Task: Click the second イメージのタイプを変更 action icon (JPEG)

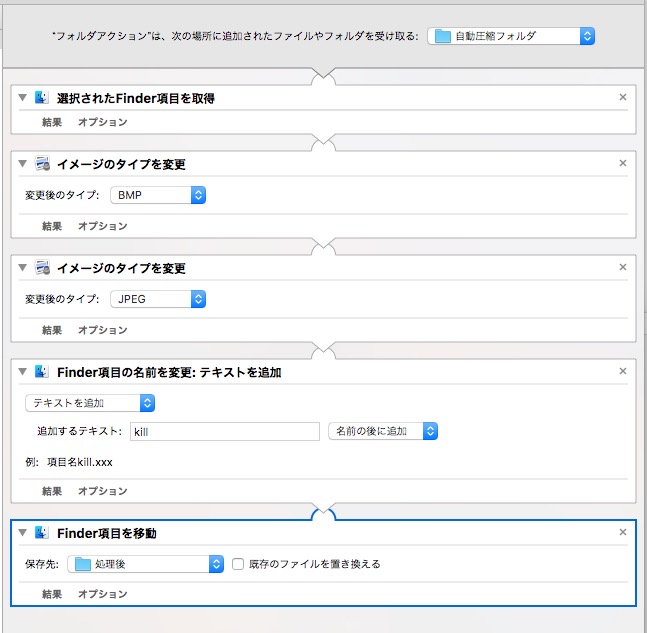Action: 42,267
